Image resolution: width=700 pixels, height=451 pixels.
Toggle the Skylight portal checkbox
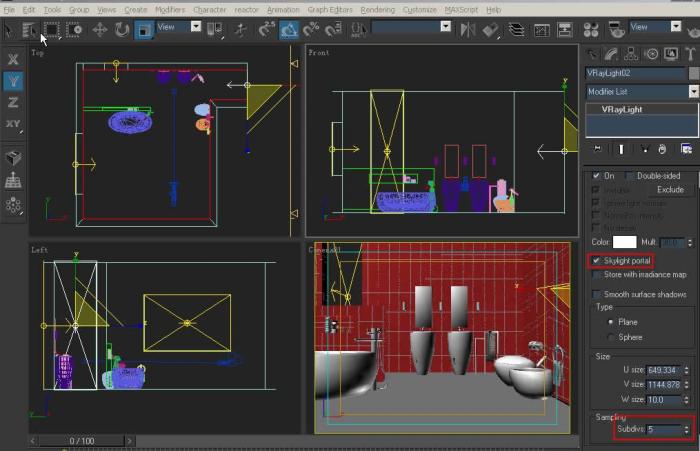[x=596, y=260]
